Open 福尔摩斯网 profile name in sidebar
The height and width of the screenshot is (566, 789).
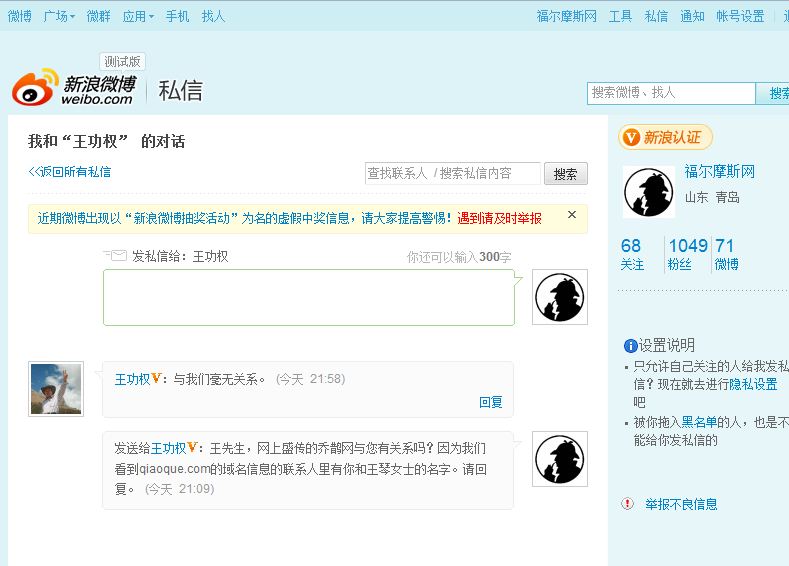point(720,172)
